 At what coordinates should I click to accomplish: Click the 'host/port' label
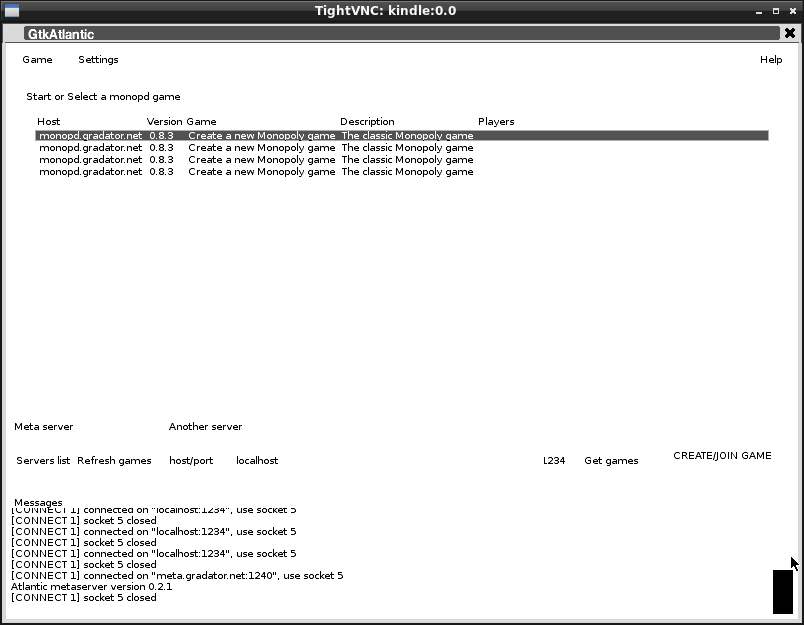191,460
